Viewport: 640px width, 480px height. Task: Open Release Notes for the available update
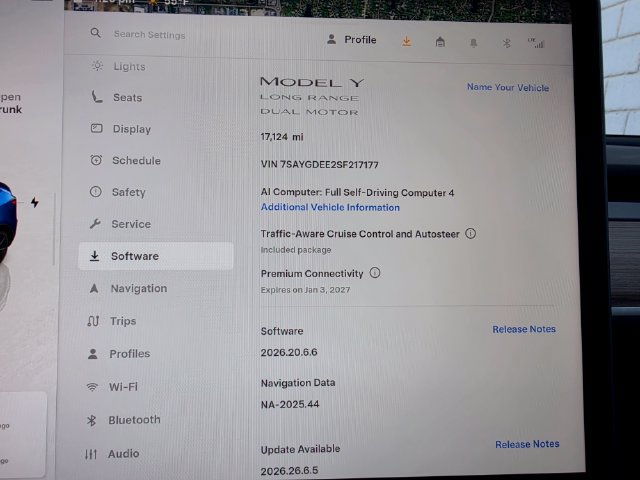527,444
